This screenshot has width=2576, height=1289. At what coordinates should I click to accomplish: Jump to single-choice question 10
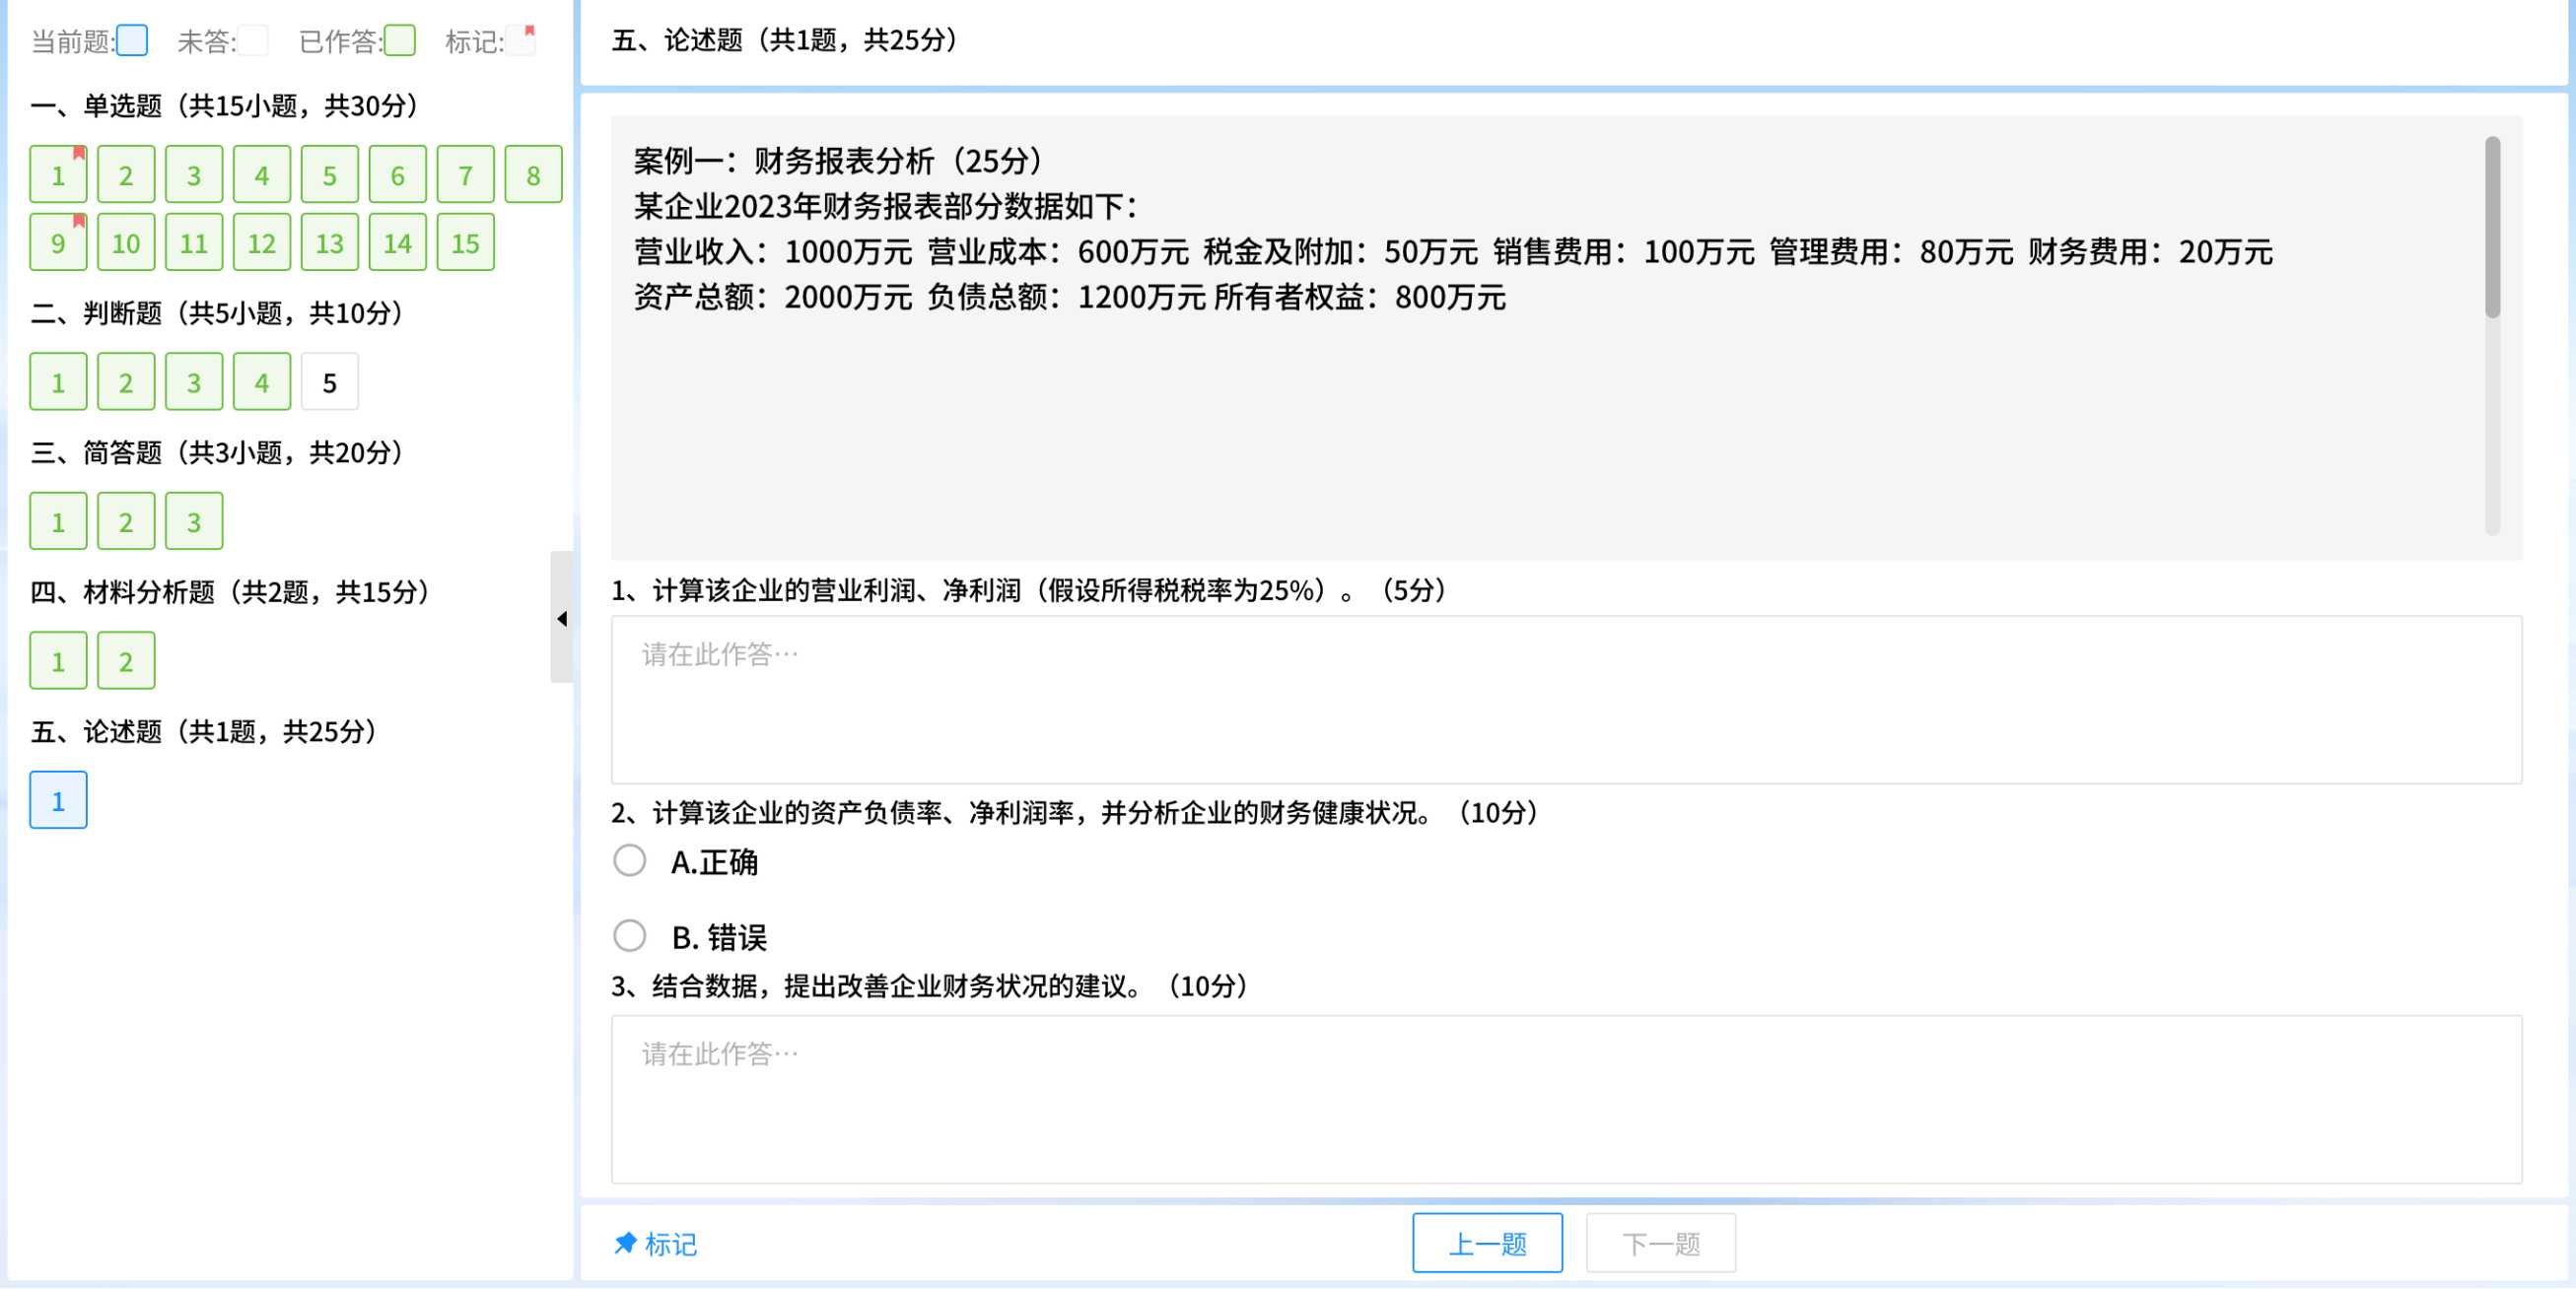coord(126,243)
